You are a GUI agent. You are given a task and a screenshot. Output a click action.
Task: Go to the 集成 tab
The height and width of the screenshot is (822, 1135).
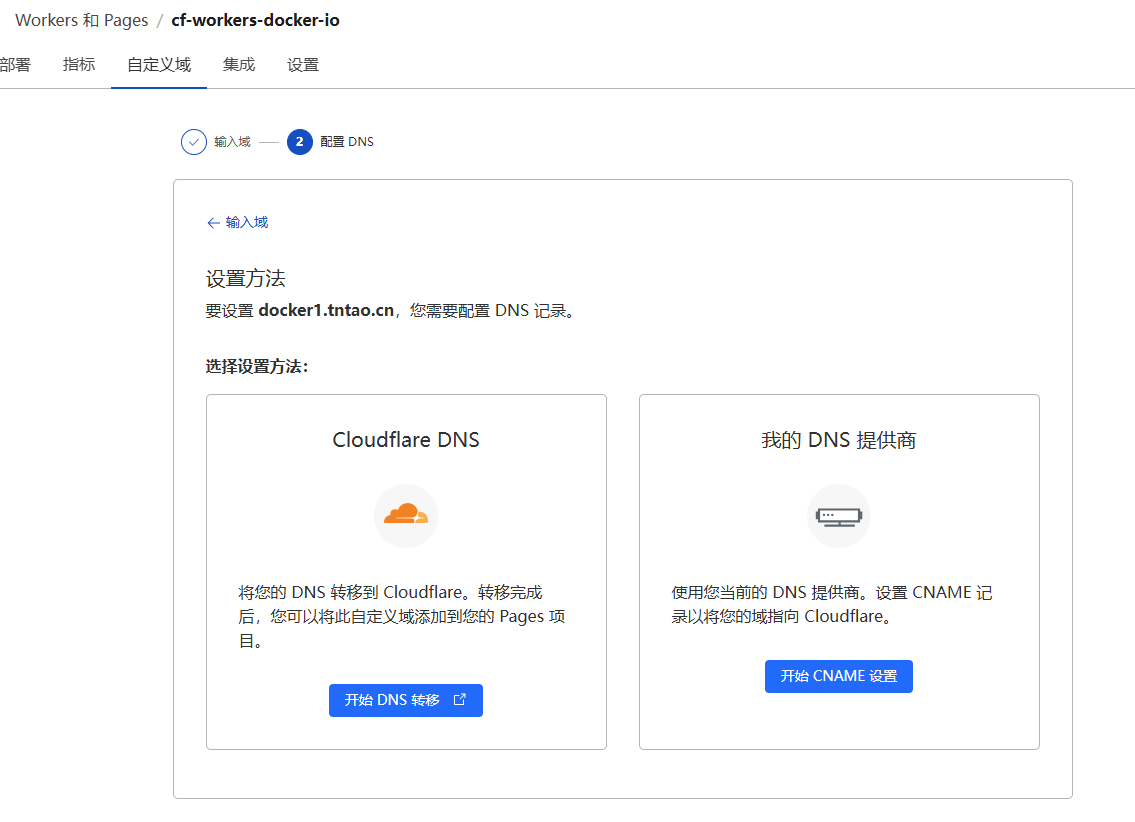point(239,65)
